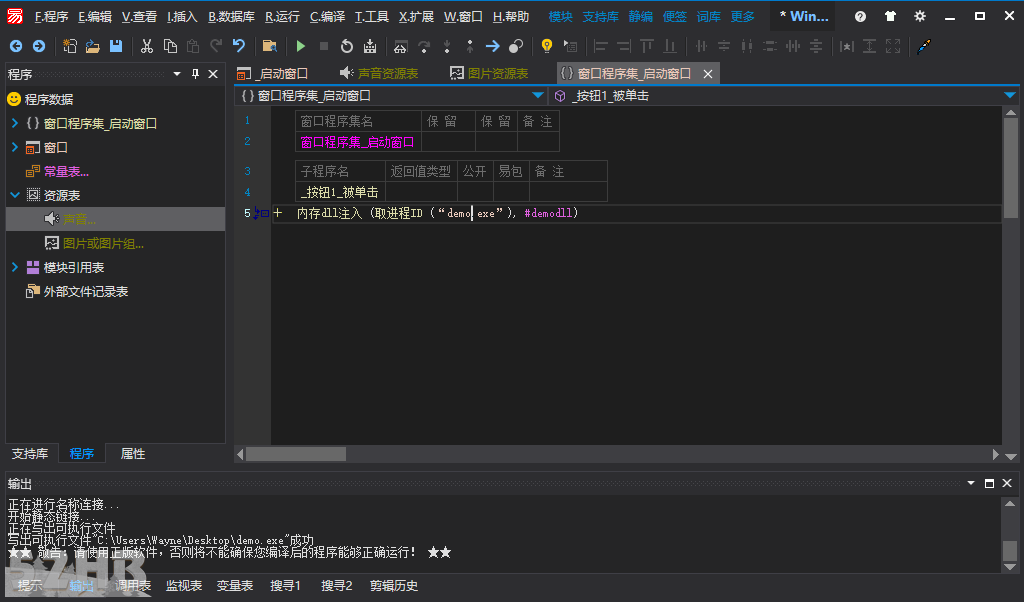This screenshot has width=1024, height=602.
Task: Click the grayed-out step over curved arrow icon
Action: pyautogui.click(x=424, y=46)
